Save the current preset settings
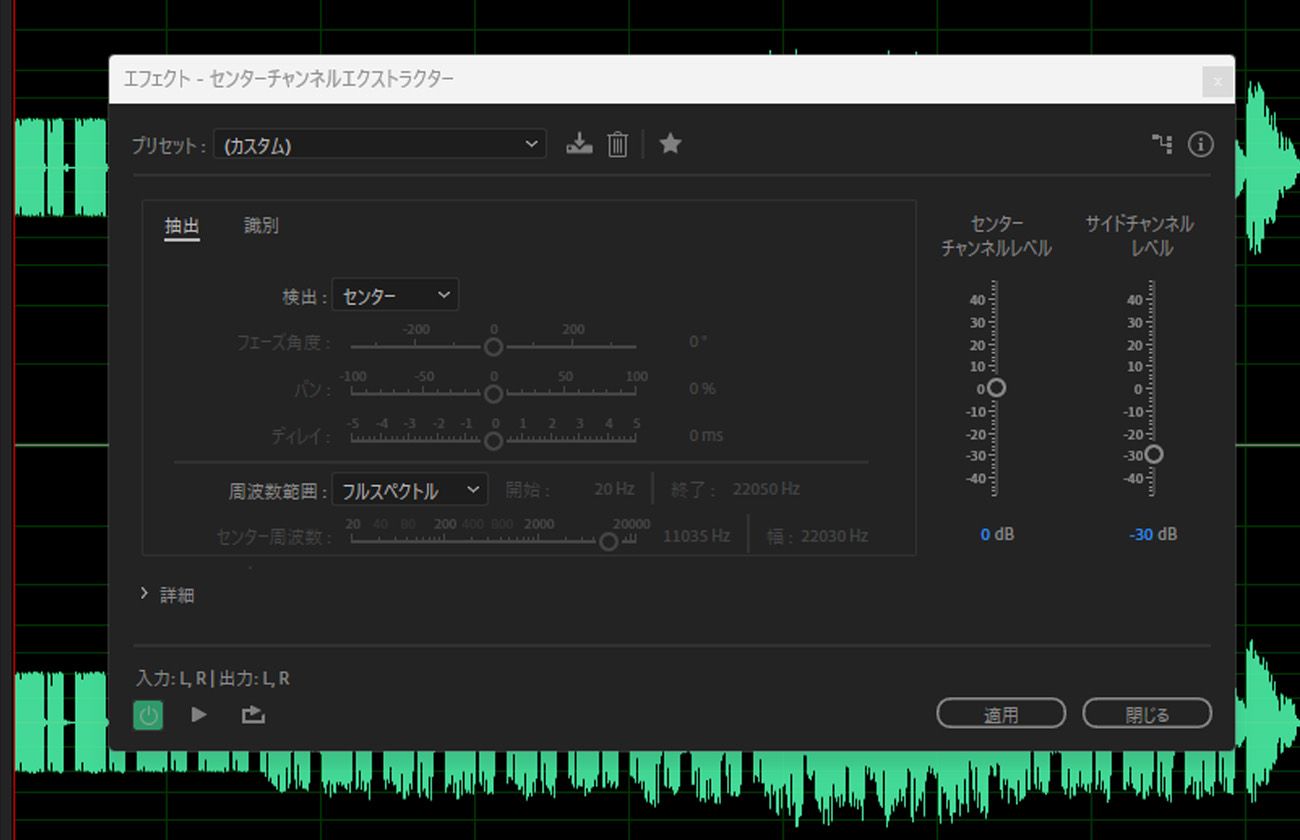Viewport: 1300px width, 840px height. point(579,143)
